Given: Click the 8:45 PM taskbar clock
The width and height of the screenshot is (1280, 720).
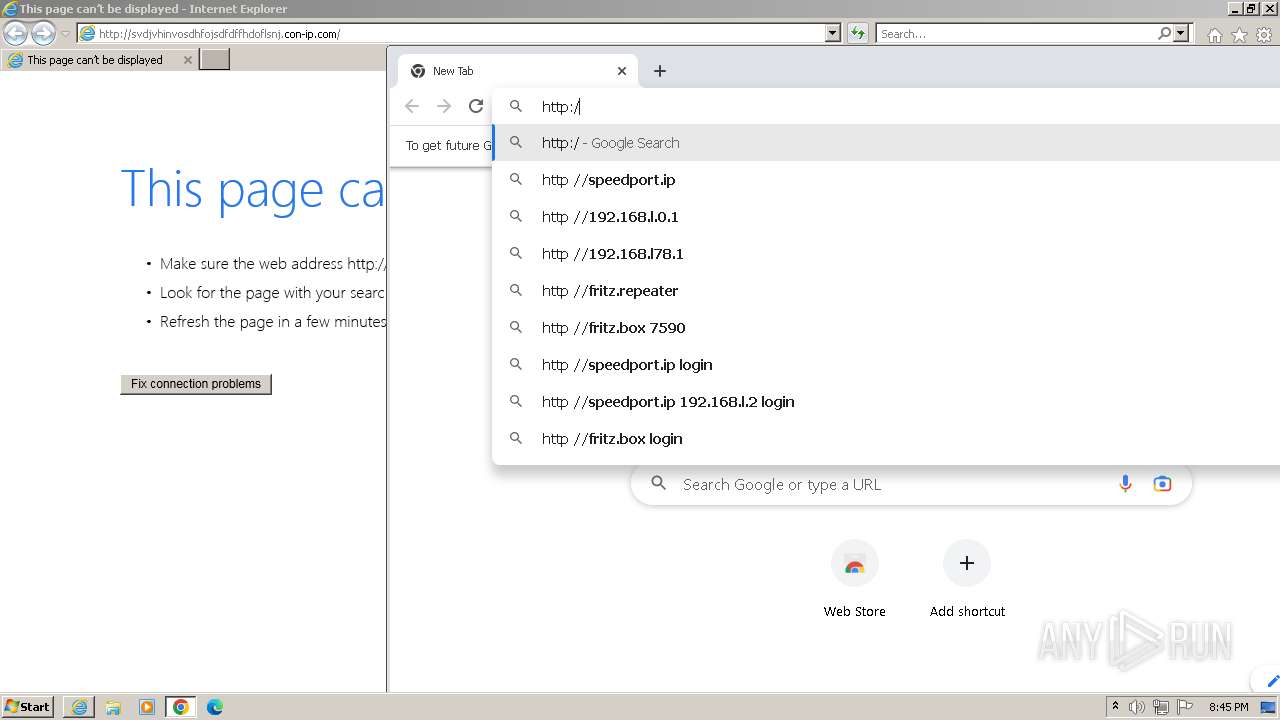Looking at the screenshot, I should (x=1229, y=707).
